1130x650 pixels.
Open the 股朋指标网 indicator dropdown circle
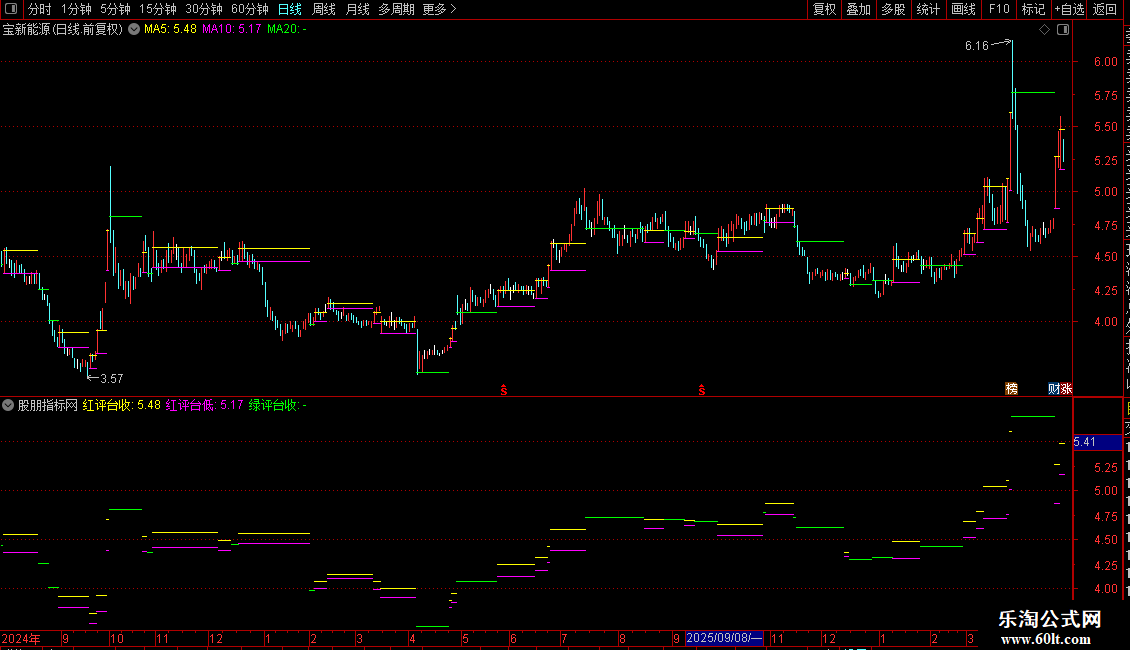coord(8,405)
